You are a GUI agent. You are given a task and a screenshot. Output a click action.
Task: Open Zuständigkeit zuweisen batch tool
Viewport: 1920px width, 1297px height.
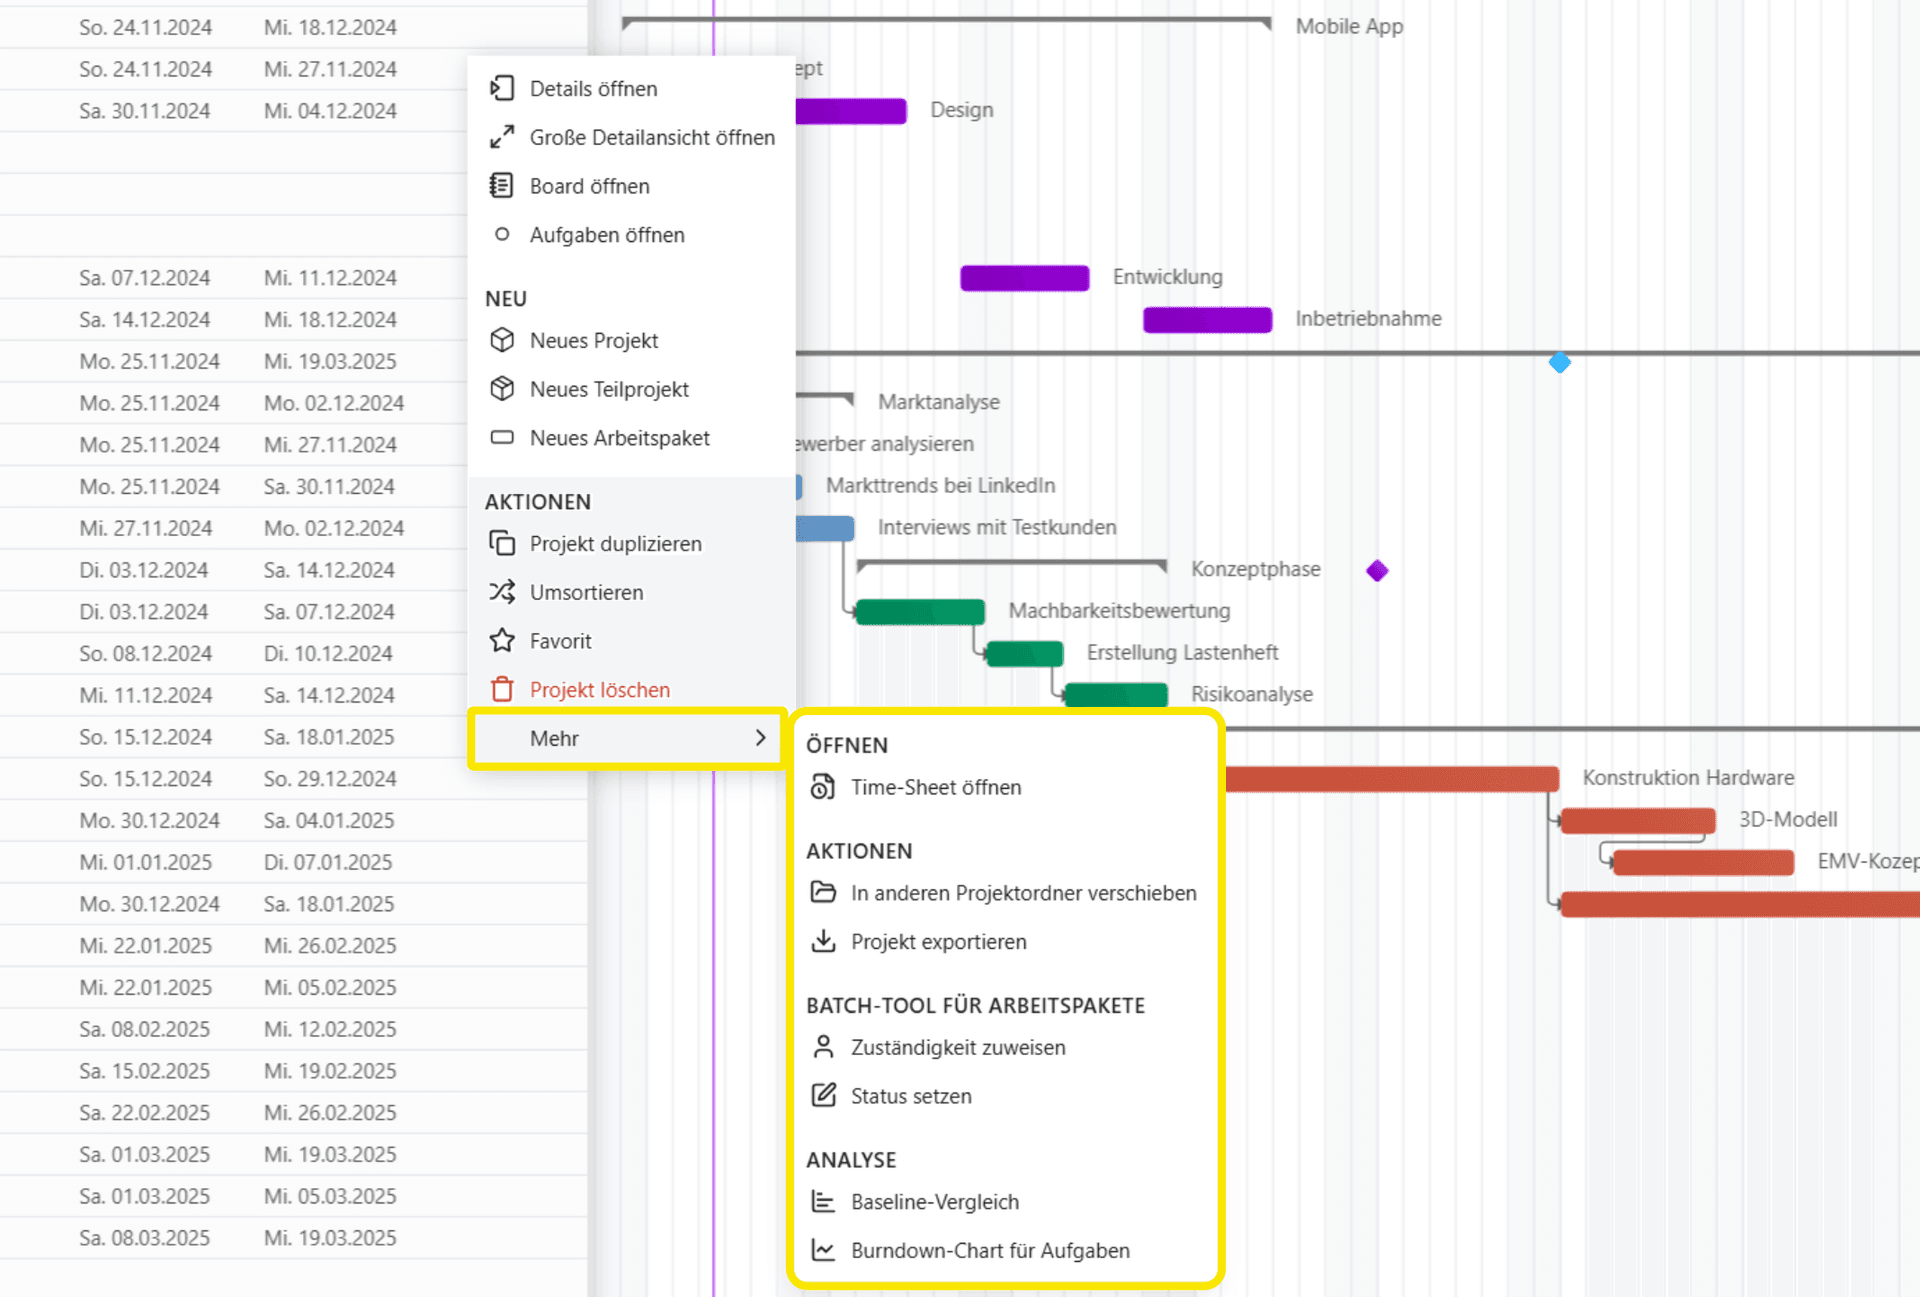click(957, 1048)
